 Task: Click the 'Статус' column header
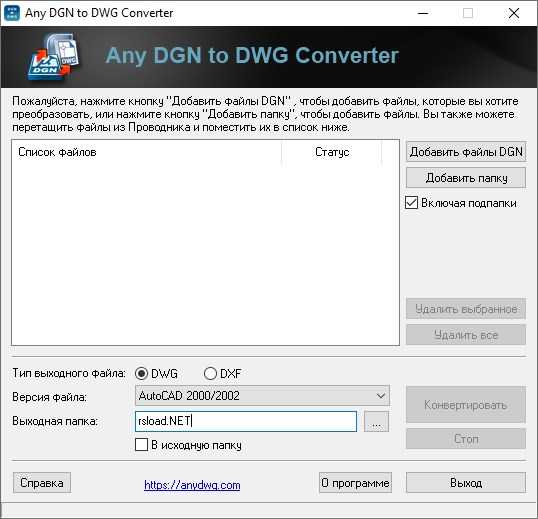[x=332, y=152]
